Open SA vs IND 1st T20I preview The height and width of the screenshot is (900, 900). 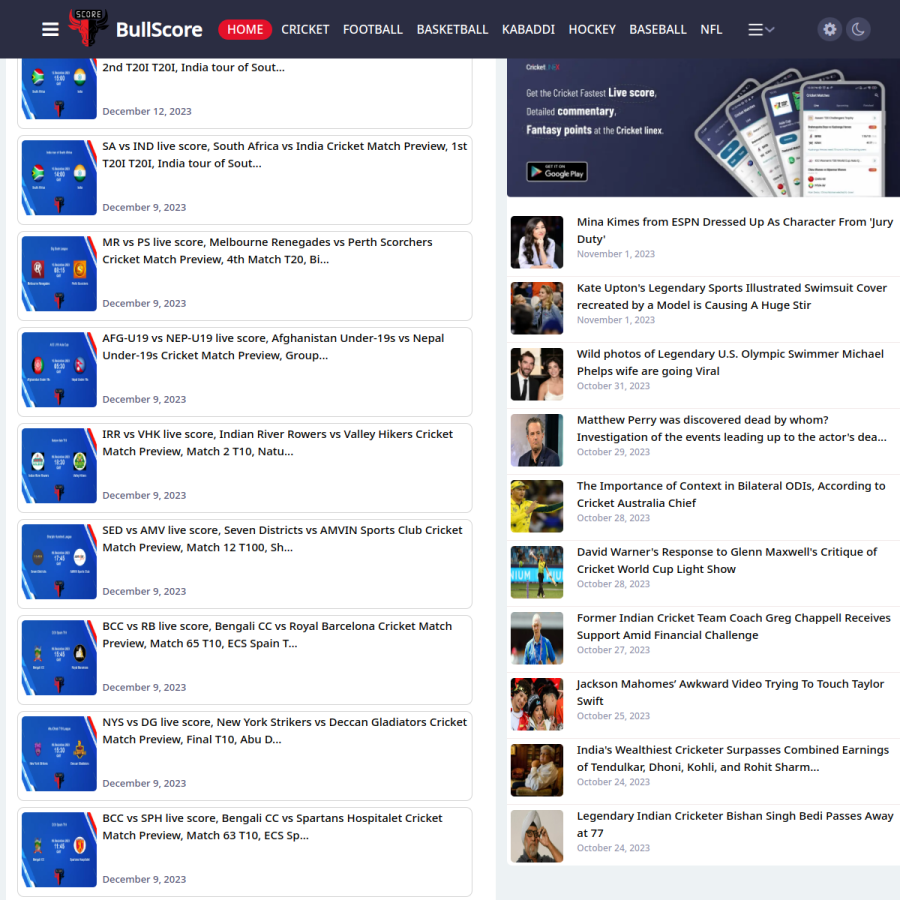tap(285, 154)
